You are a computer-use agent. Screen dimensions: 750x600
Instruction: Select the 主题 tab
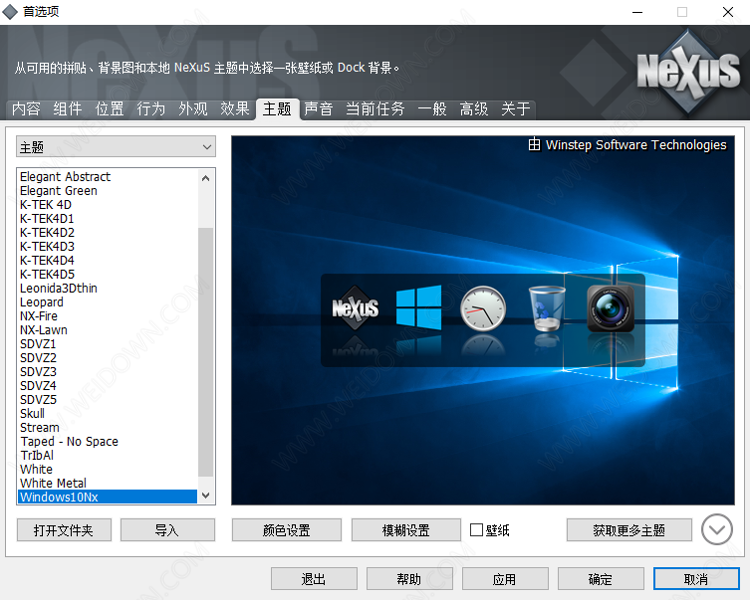277,109
